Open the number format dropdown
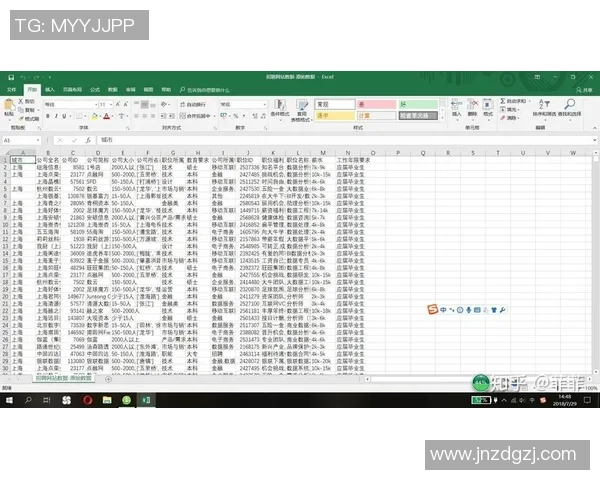 coord(265,104)
